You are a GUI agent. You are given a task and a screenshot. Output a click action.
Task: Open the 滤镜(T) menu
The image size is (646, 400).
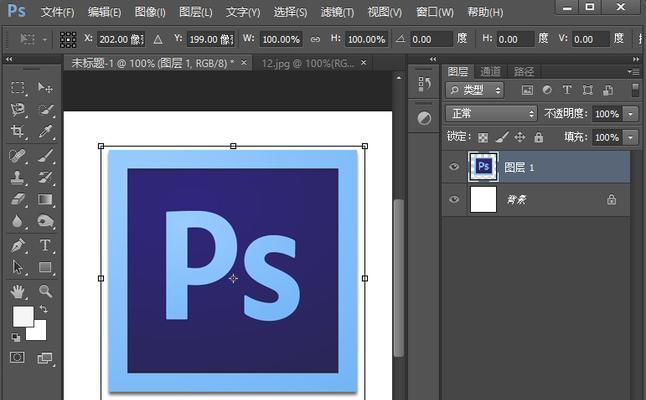pyautogui.click(x=337, y=12)
